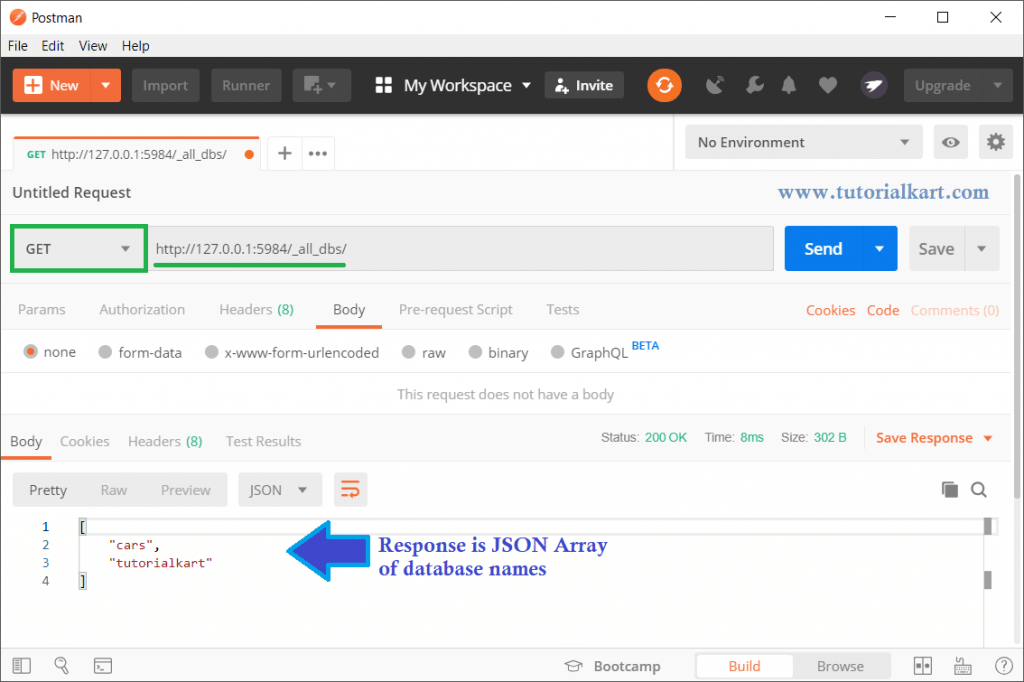Click the sync icon in the header

664,85
